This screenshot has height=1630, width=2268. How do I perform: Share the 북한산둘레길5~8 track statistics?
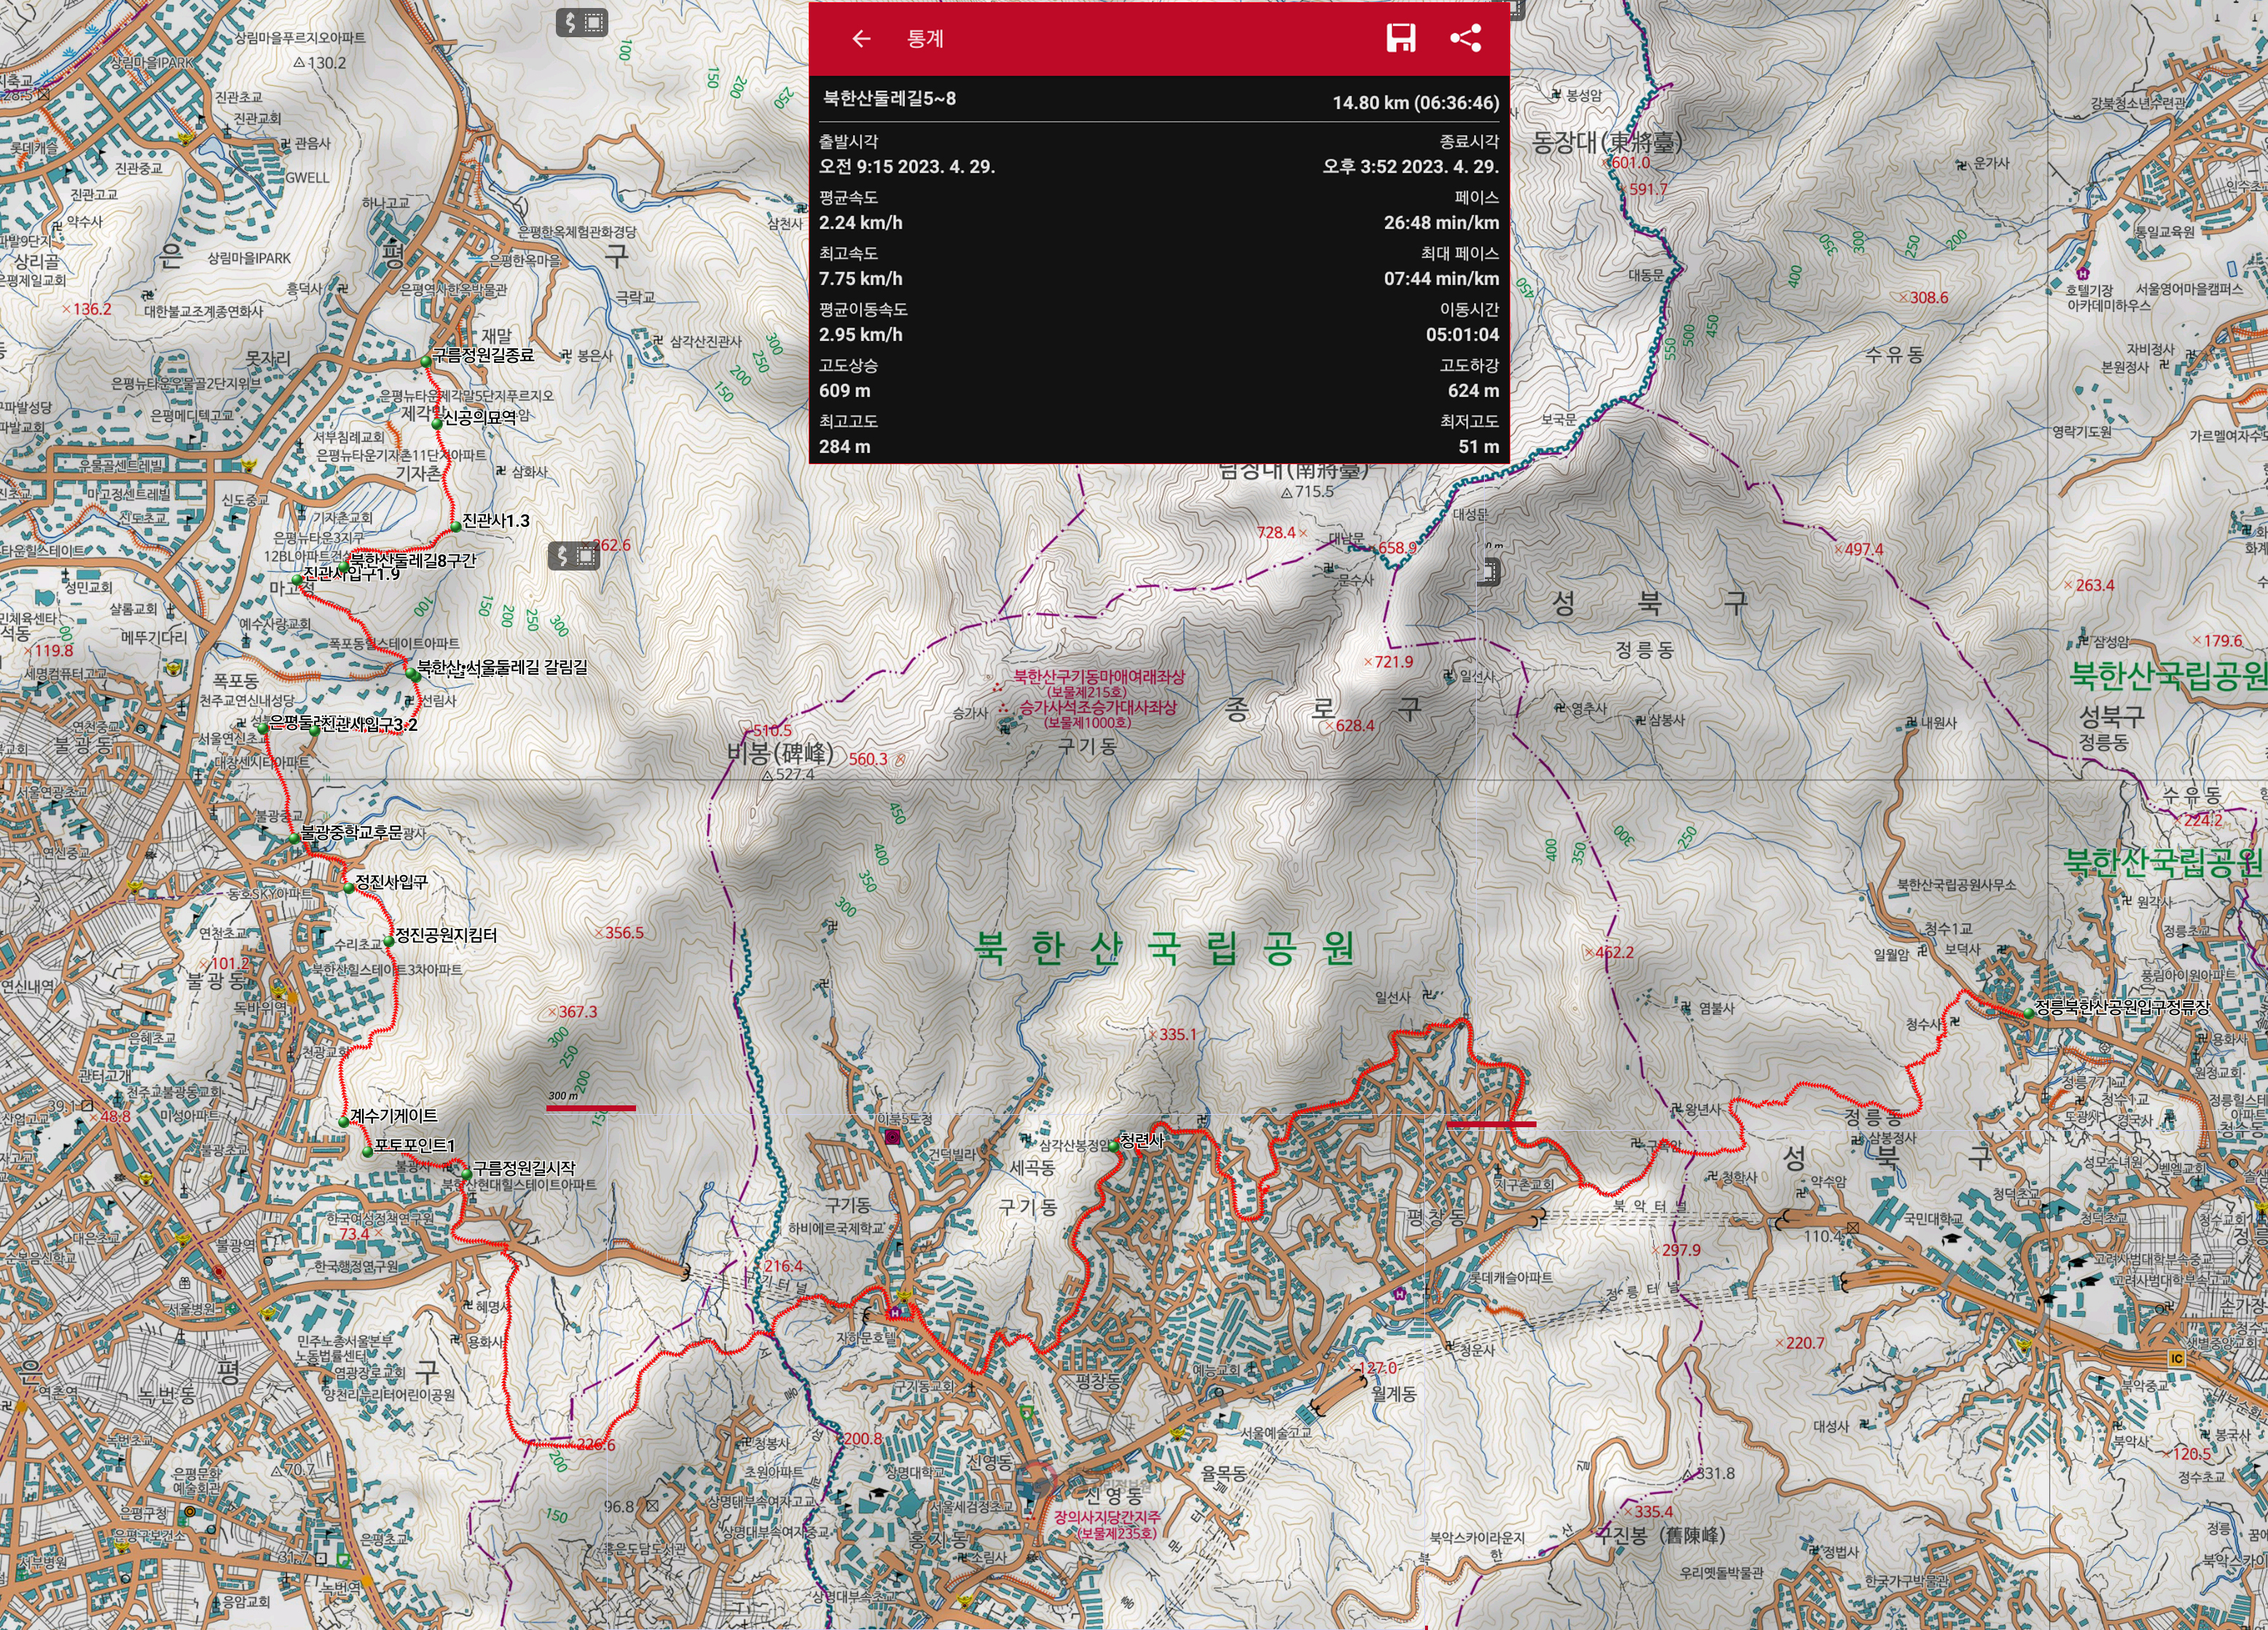1465,39
